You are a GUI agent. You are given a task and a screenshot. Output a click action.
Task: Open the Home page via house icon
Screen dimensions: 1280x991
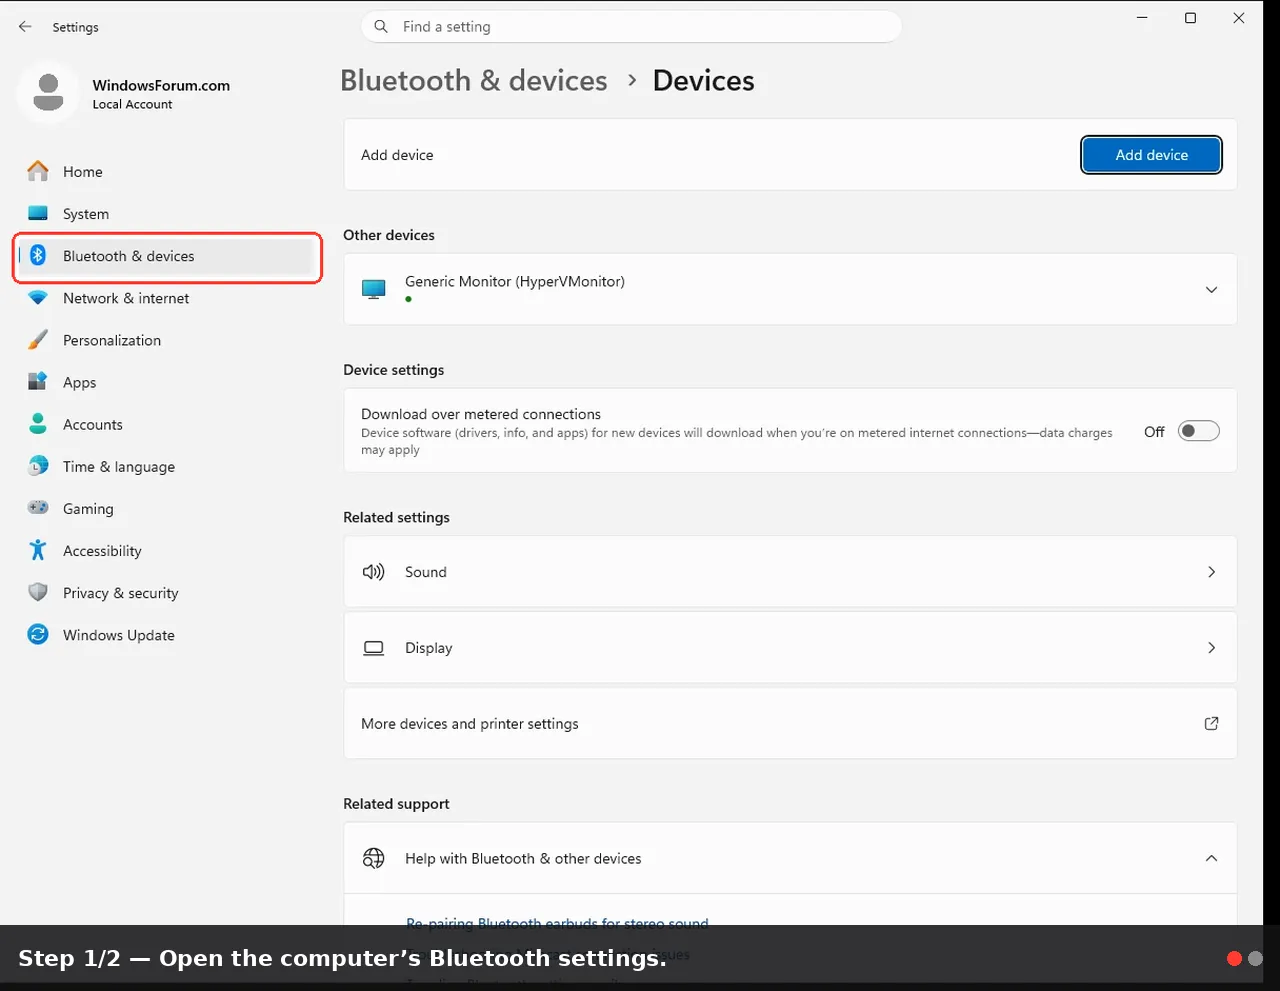(x=38, y=172)
